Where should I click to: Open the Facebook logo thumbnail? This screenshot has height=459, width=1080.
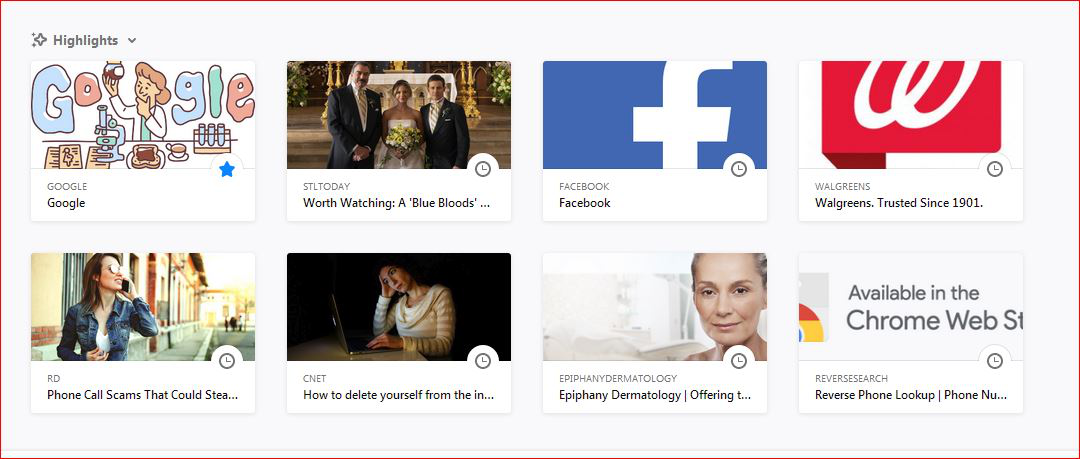(654, 115)
